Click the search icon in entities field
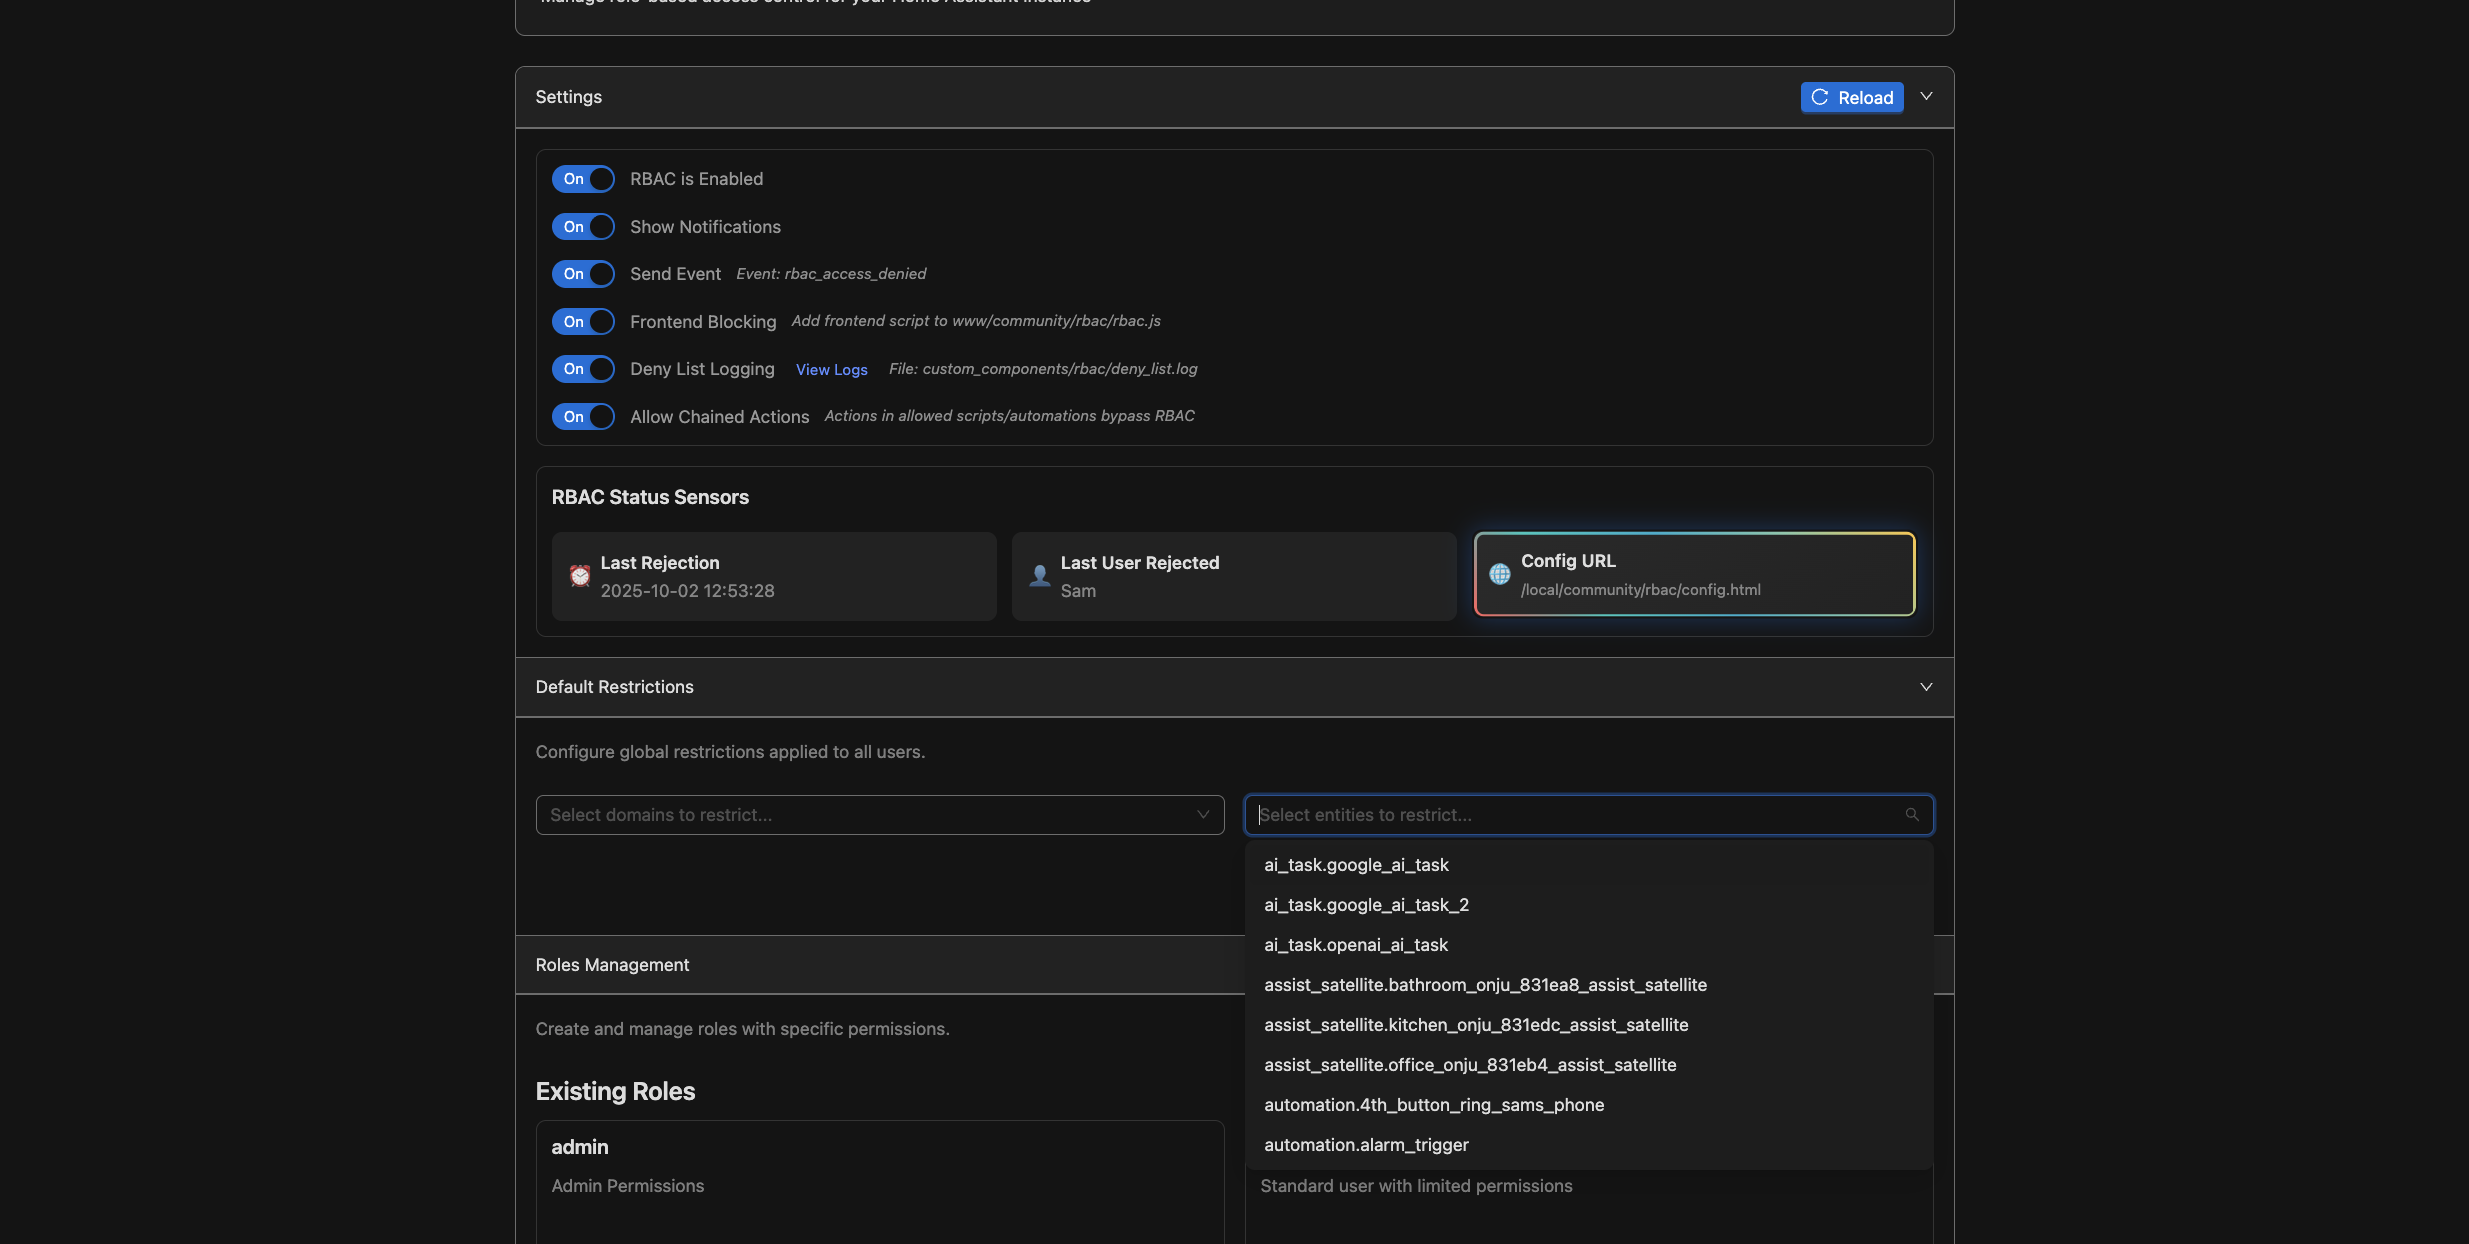This screenshot has width=2469, height=1244. pos(1912,815)
